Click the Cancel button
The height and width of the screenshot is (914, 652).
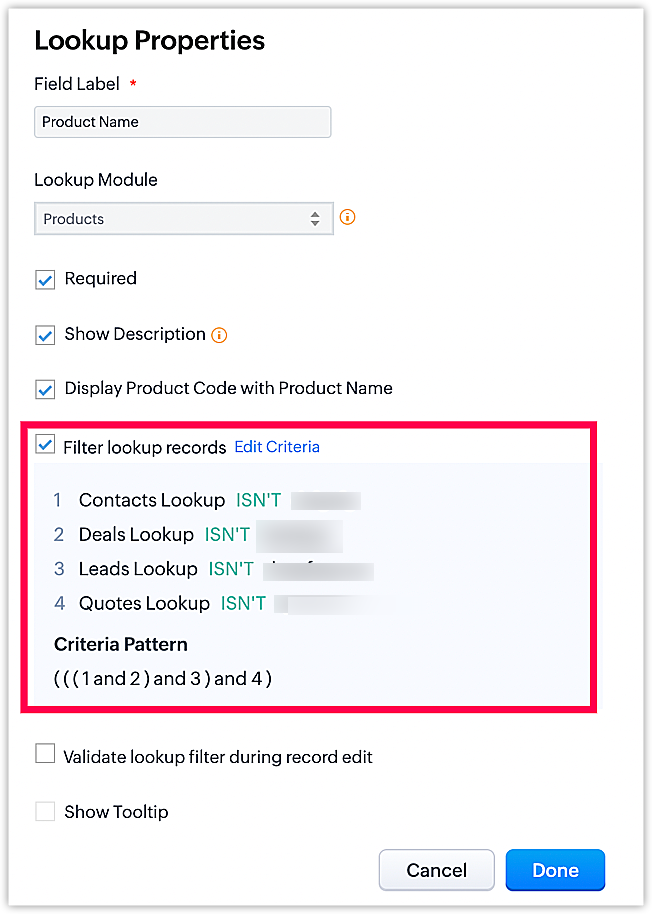pos(436,870)
